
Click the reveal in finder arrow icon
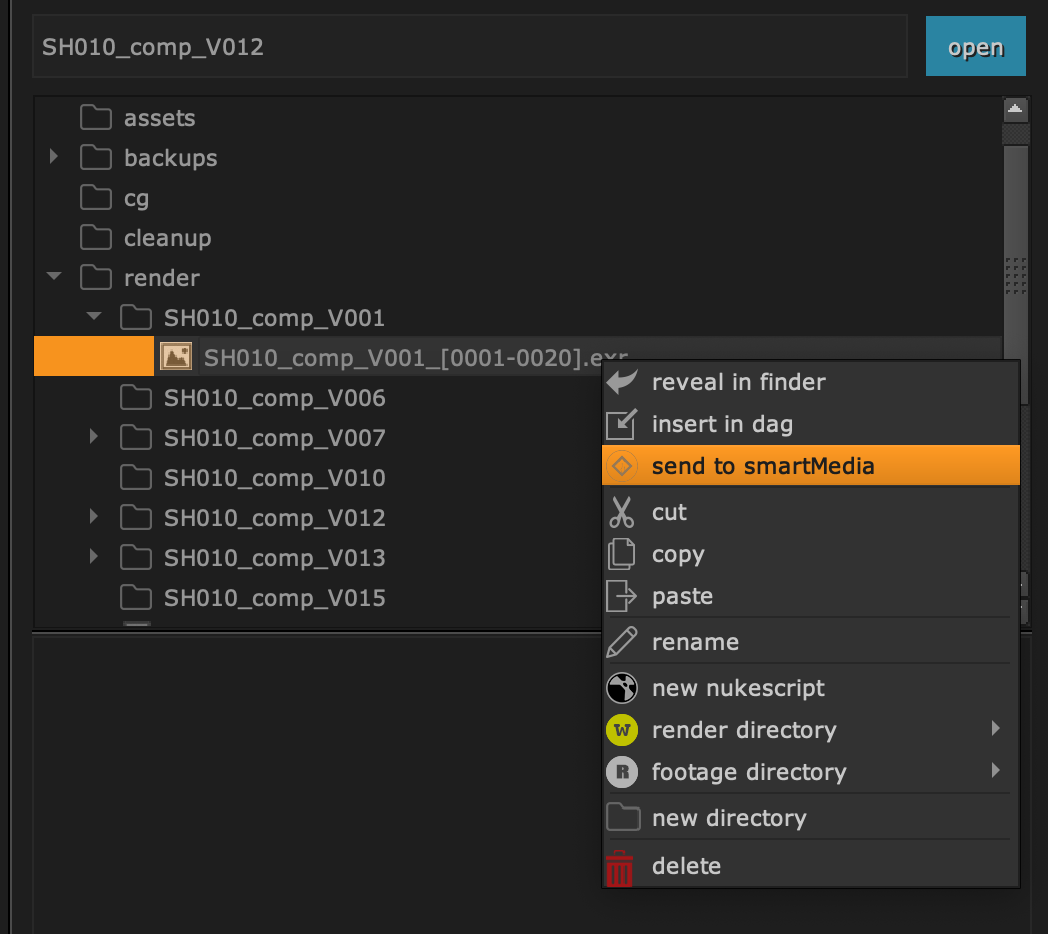(x=622, y=382)
